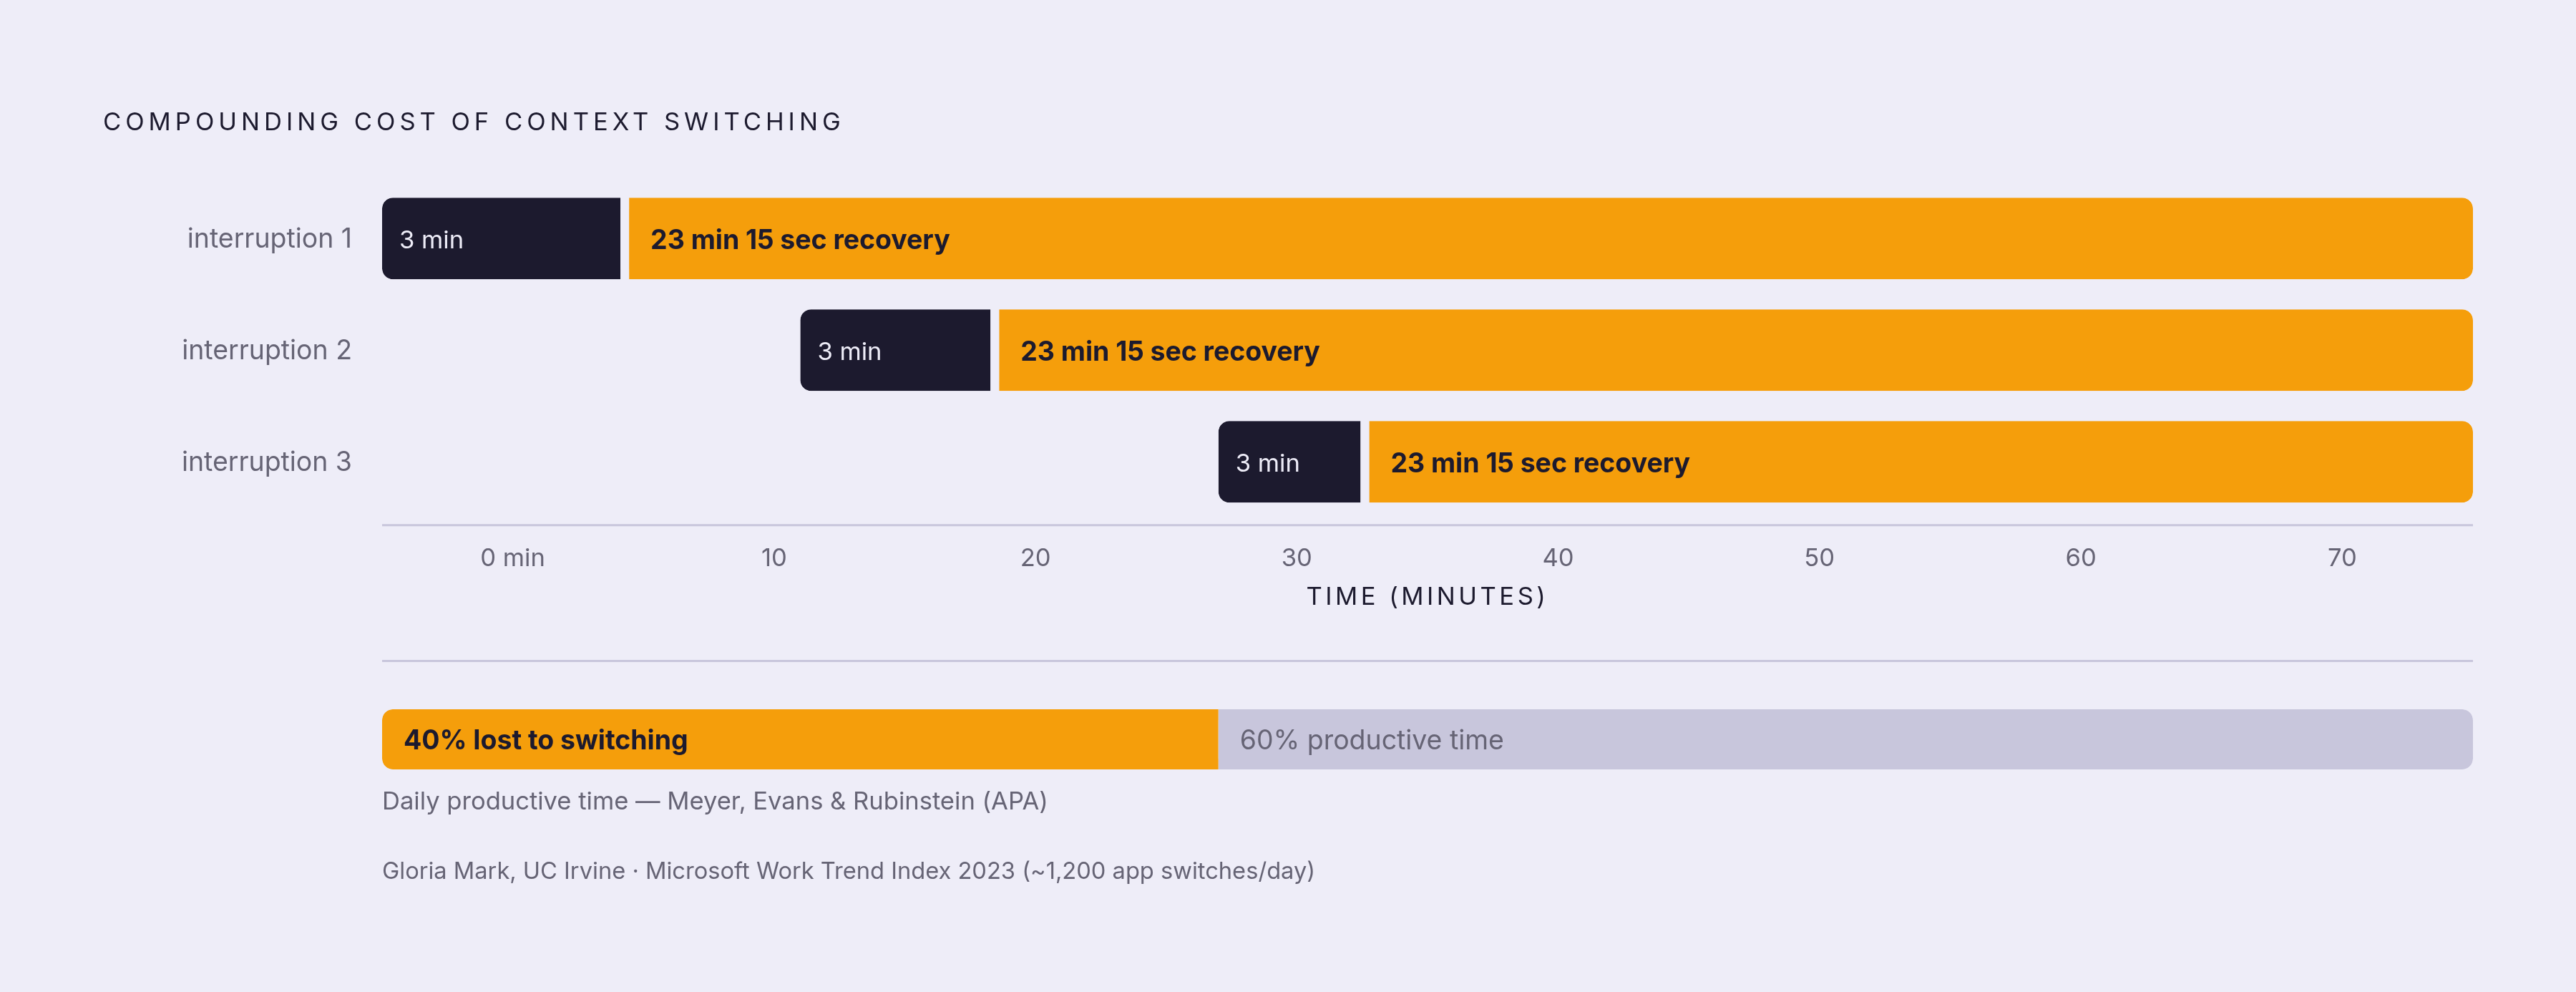Click the 30 axis tick label
2576x992 pixels.
(1296, 557)
